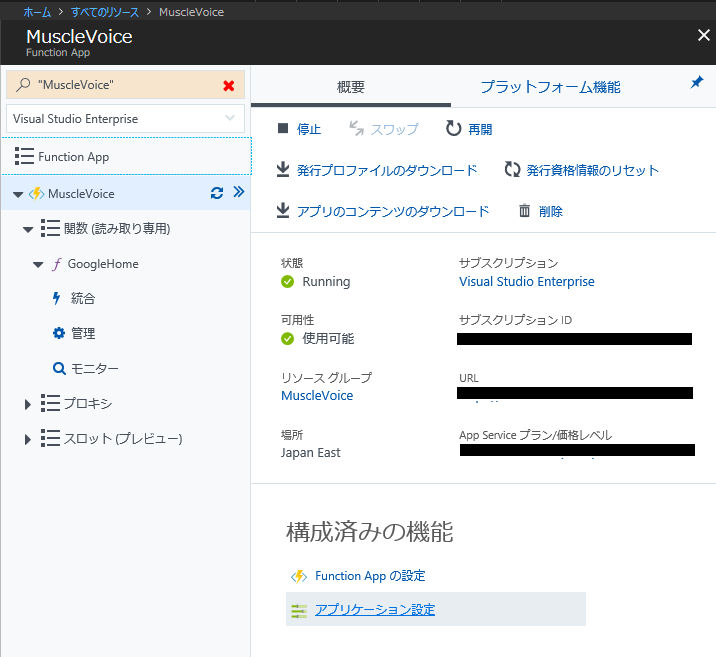
Task: Open the Visual Studio Enterprise subscription dropdown
Action: 126,119
